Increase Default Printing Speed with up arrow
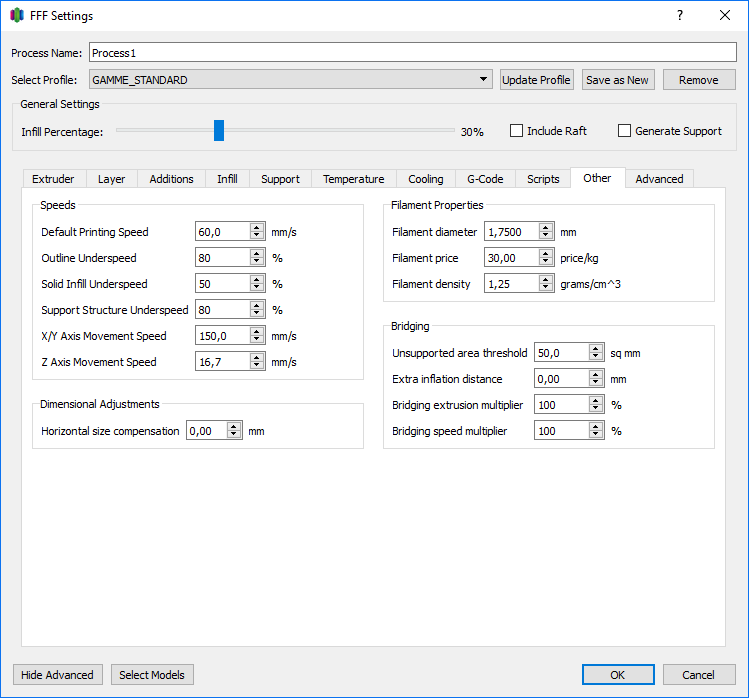Image resolution: width=749 pixels, height=698 pixels. click(x=257, y=228)
